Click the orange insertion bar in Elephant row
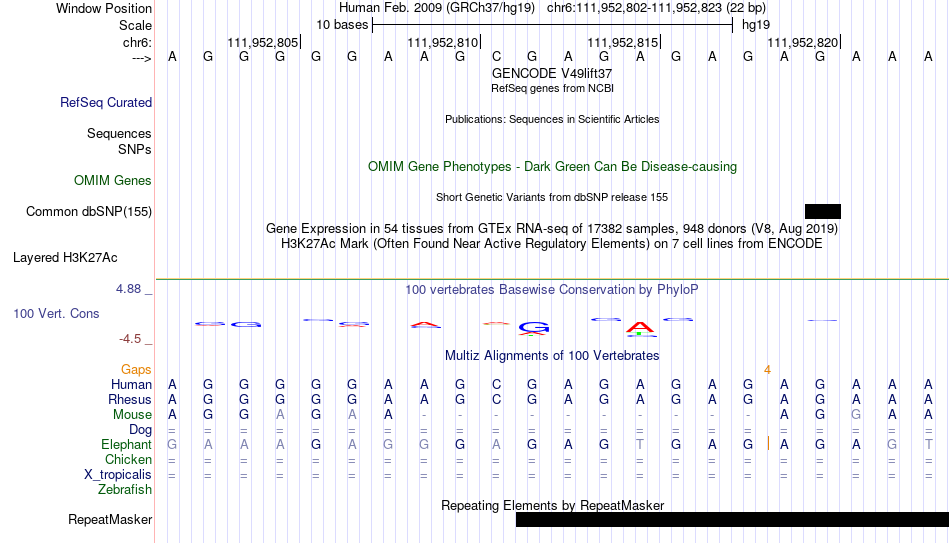 [x=768, y=444]
